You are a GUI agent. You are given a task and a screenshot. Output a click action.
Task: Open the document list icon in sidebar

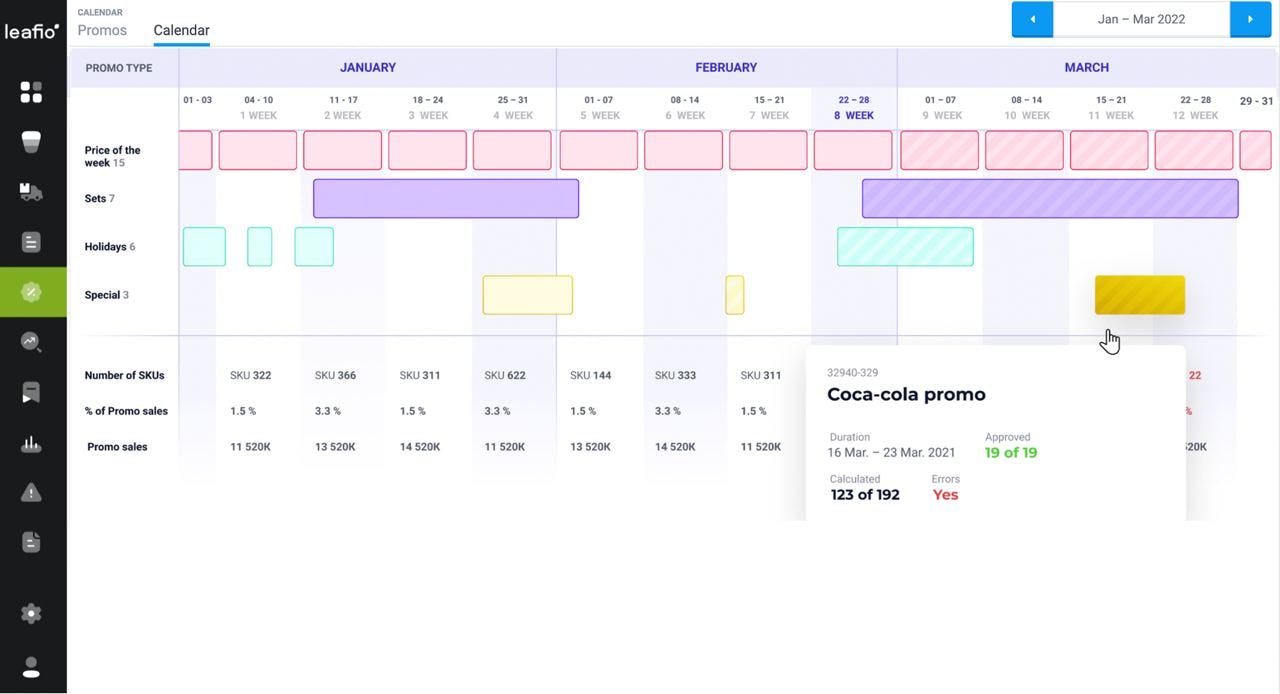pos(31,241)
